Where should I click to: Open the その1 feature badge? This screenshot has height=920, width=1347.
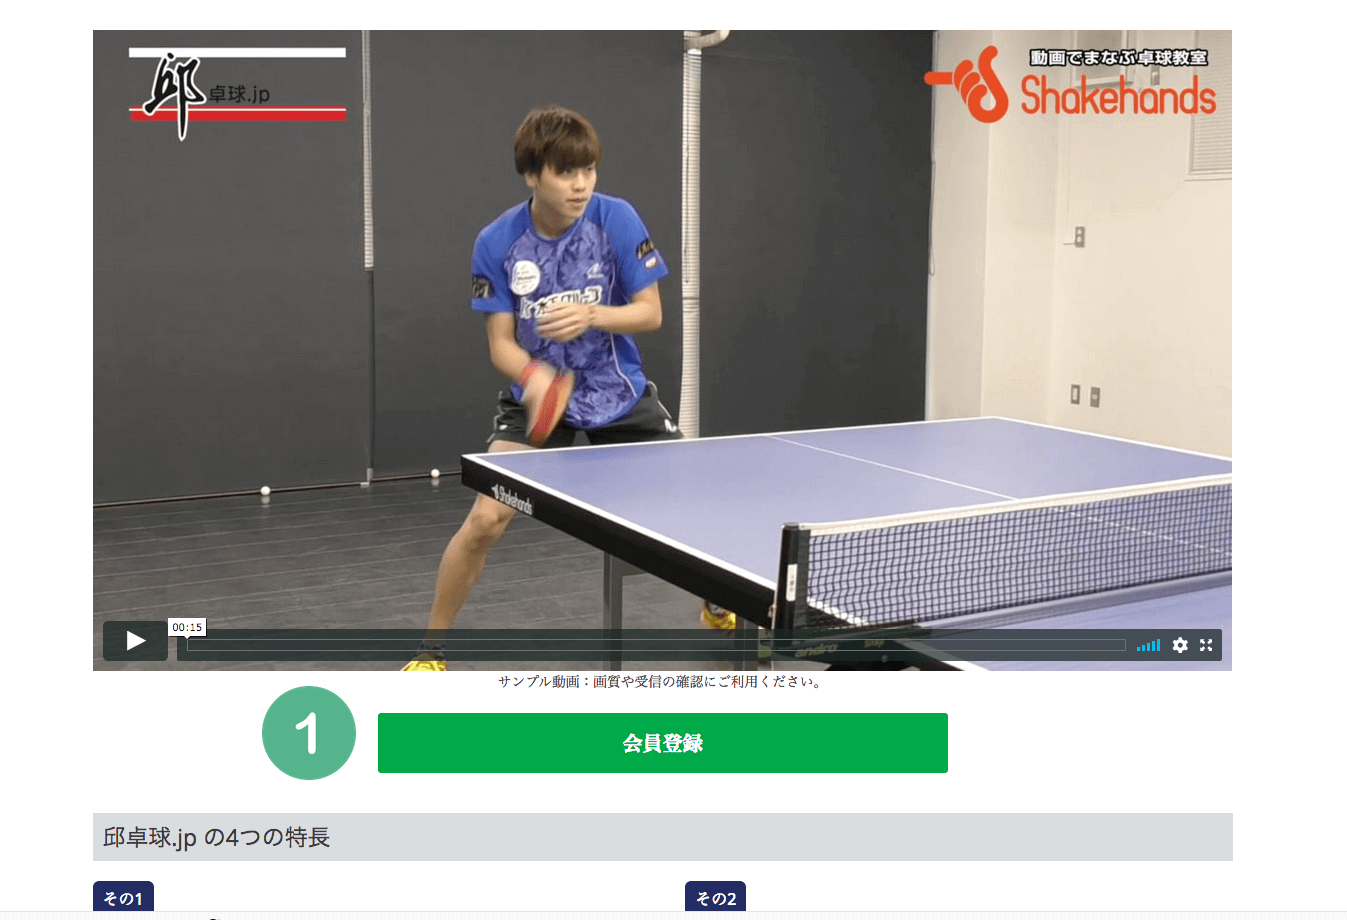[x=123, y=897]
